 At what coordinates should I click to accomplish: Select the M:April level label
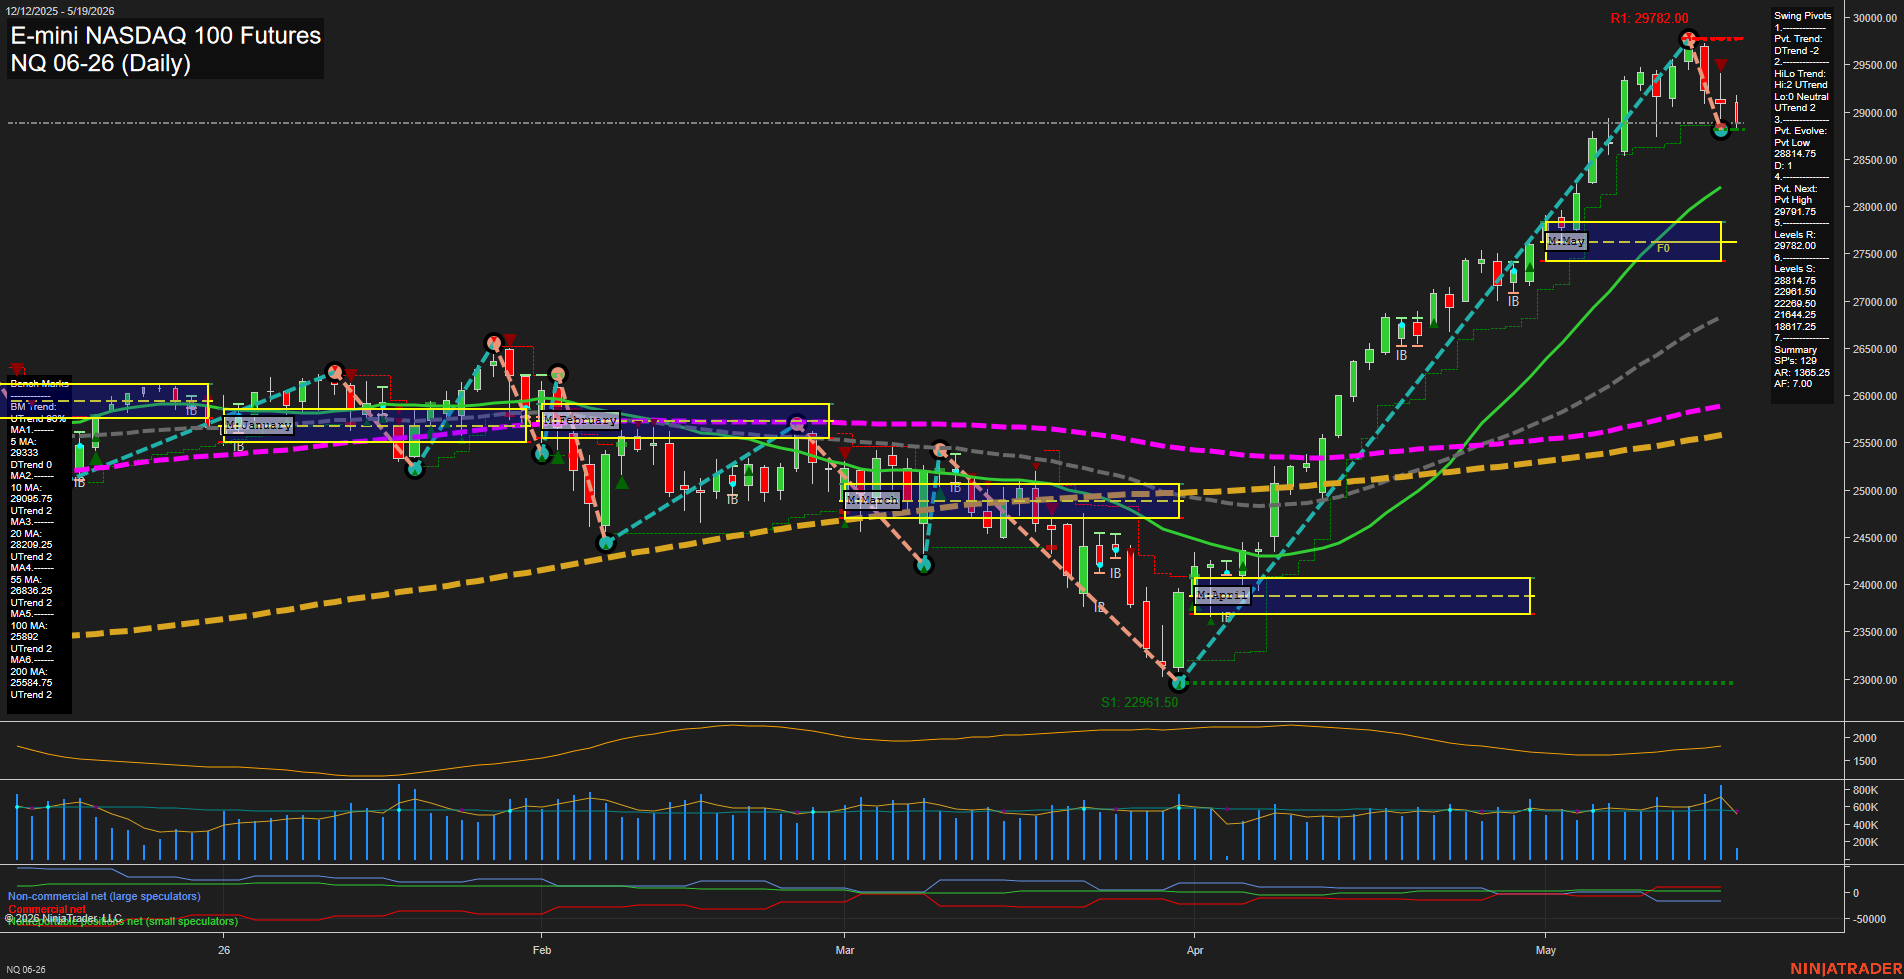click(x=1222, y=595)
